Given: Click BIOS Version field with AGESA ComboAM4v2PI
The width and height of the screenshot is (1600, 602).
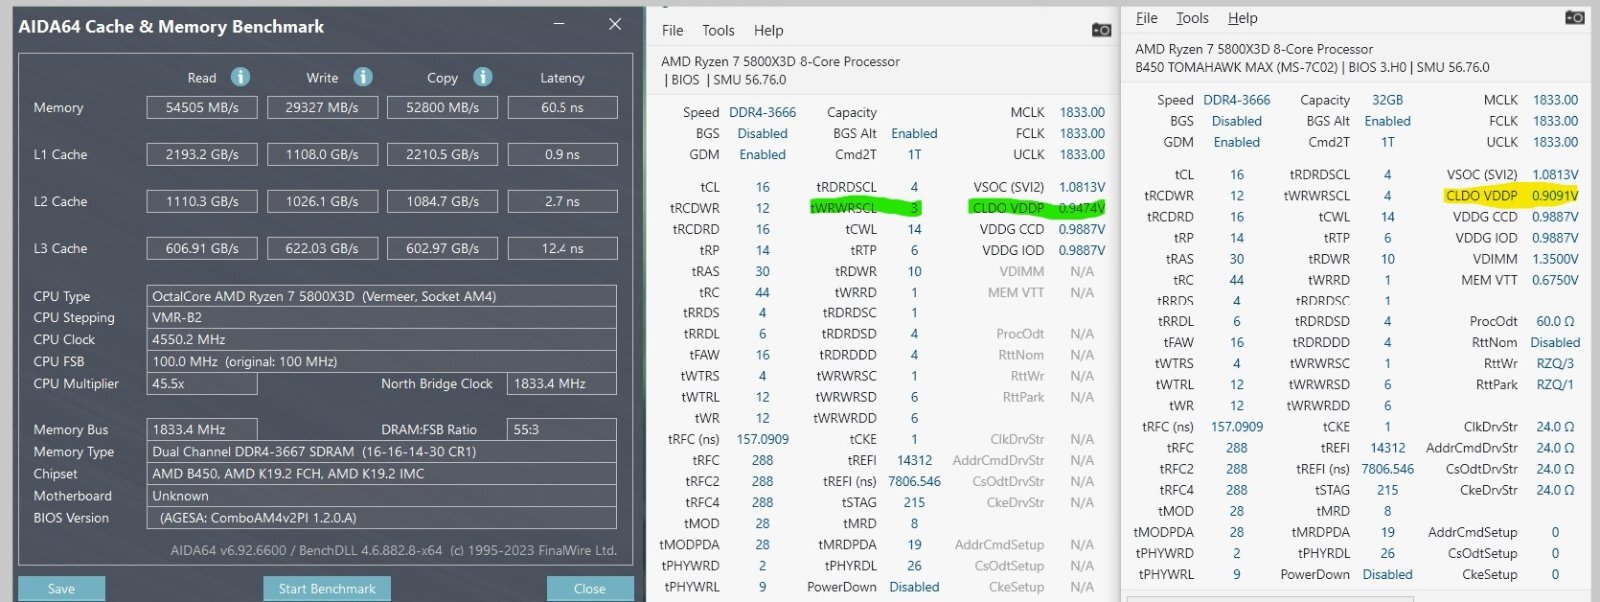Looking at the screenshot, I should (x=381, y=517).
